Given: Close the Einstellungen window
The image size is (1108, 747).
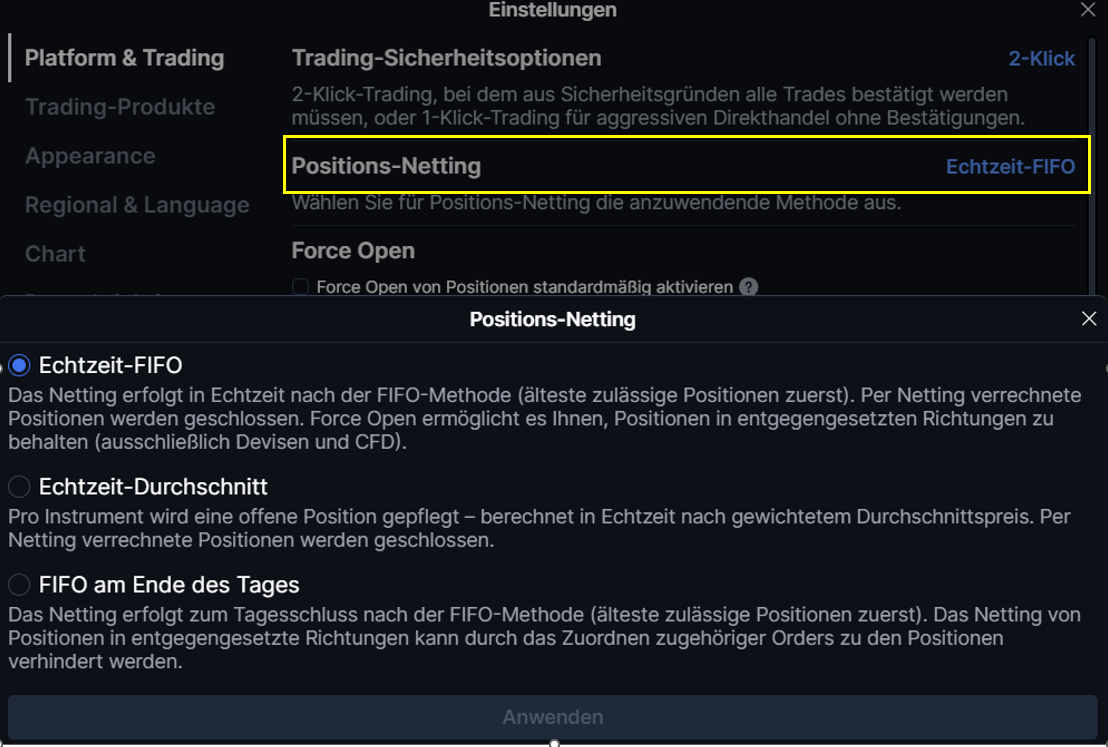Looking at the screenshot, I should tap(1088, 9).
